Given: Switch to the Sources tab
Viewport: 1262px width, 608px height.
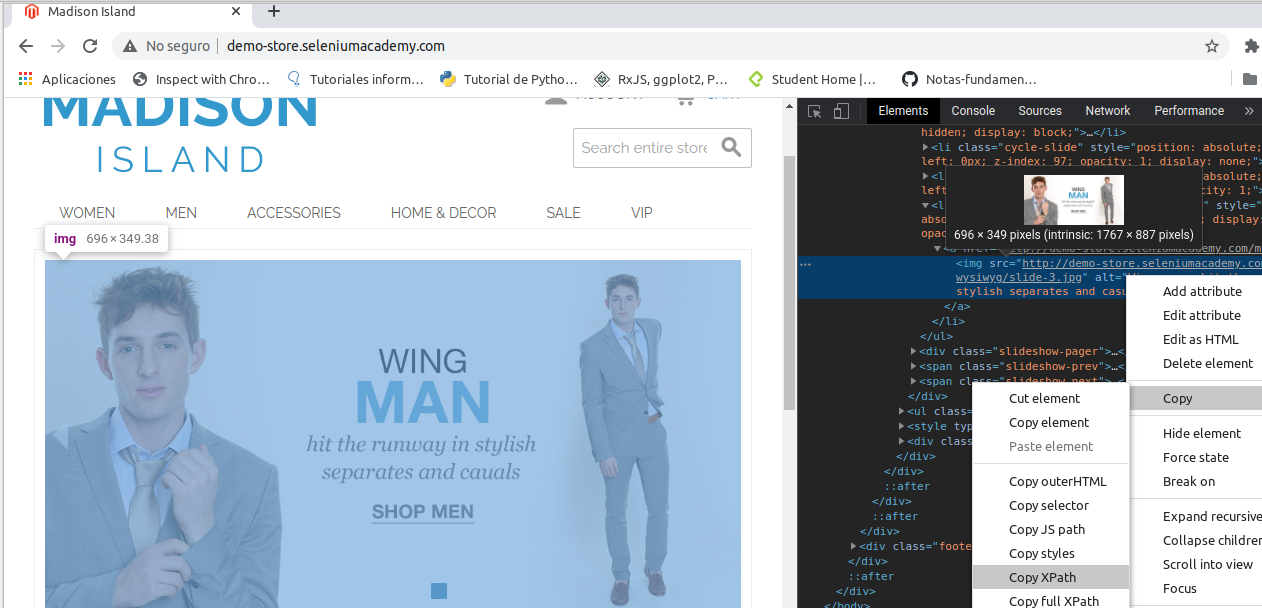Looking at the screenshot, I should pyautogui.click(x=1040, y=111).
